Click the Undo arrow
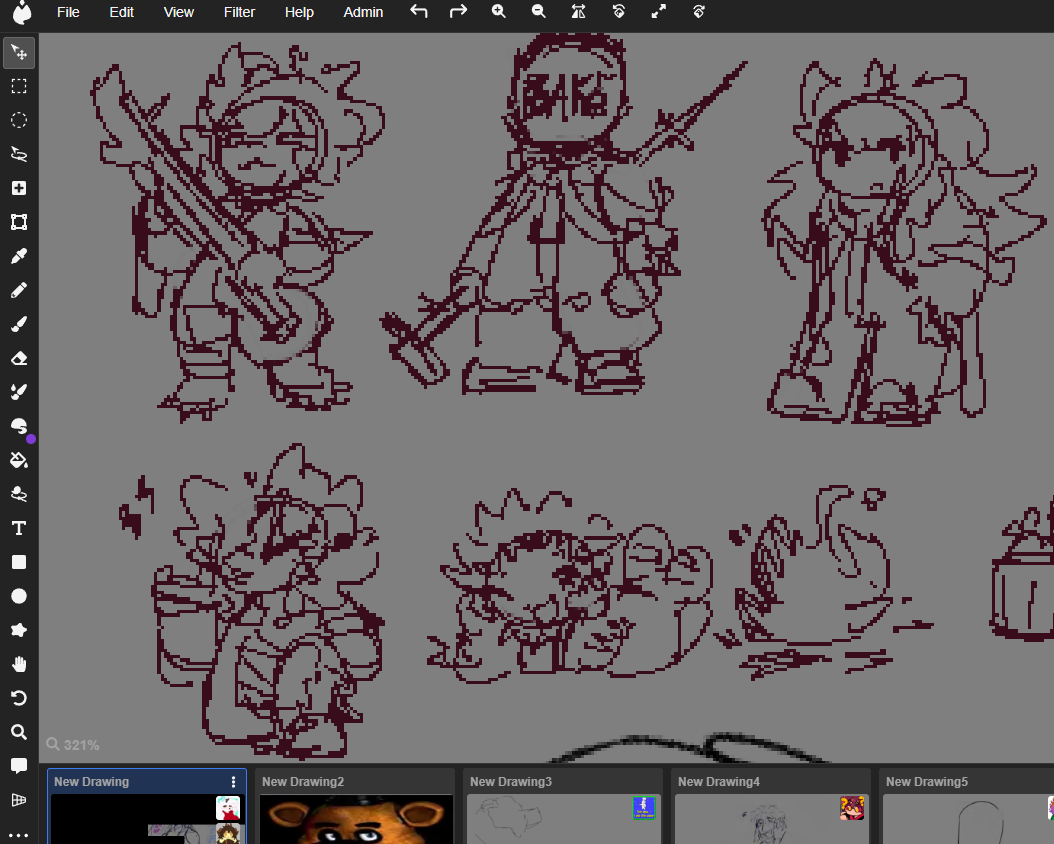The width and height of the screenshot is (1054, 844). click(419, 11)
